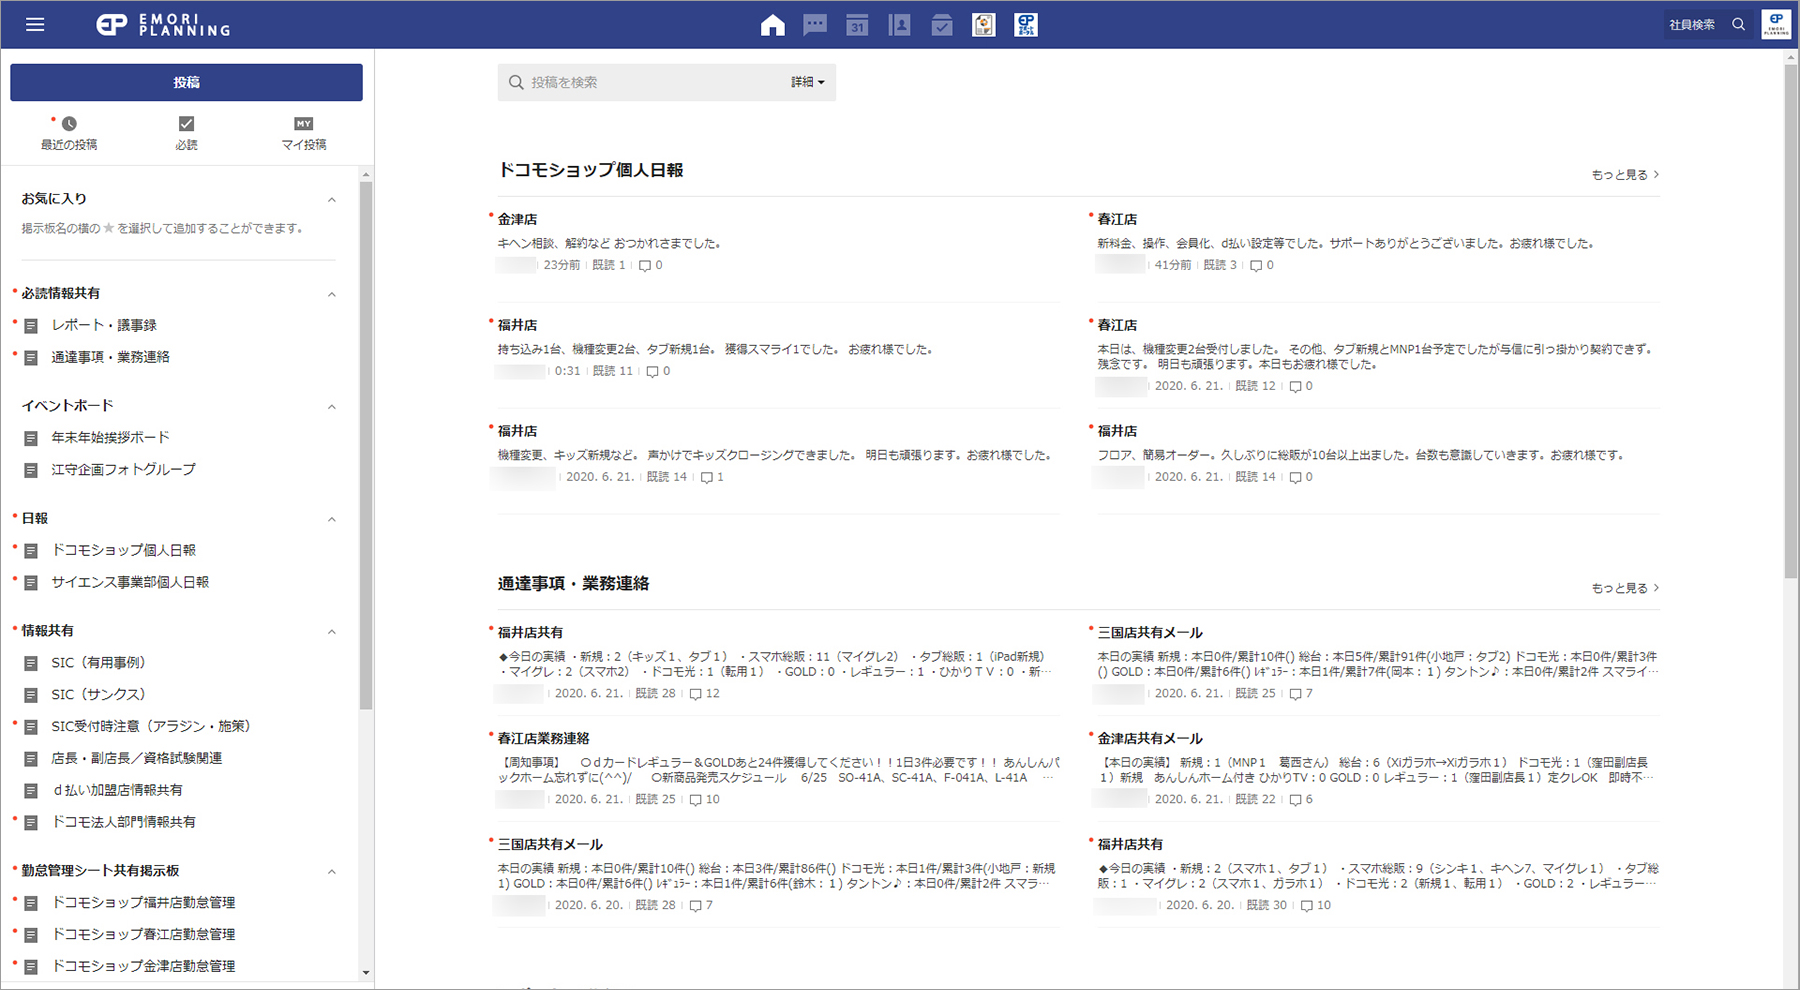This screenshot has width=1800, height=990.
Task: Switch to the マイ投稿 tab
Action: (303, 132)
